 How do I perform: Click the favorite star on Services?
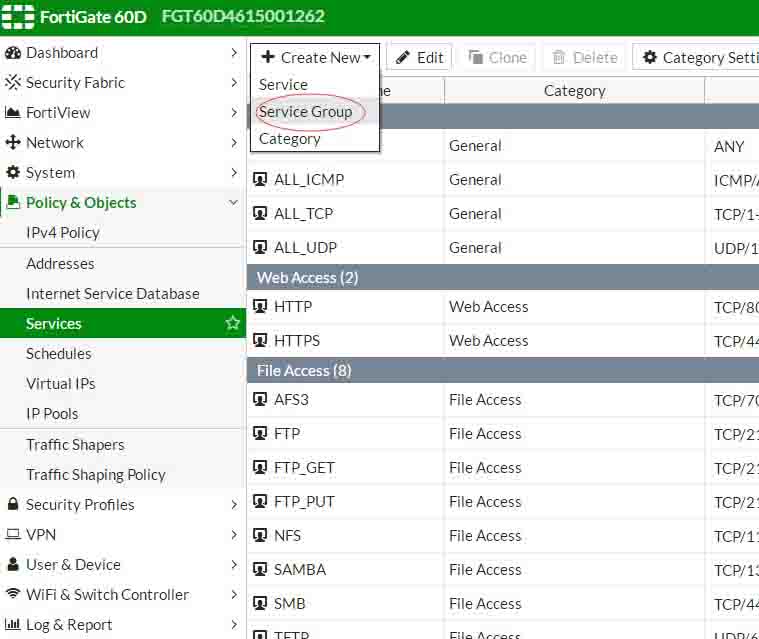[x=232, y=323]
